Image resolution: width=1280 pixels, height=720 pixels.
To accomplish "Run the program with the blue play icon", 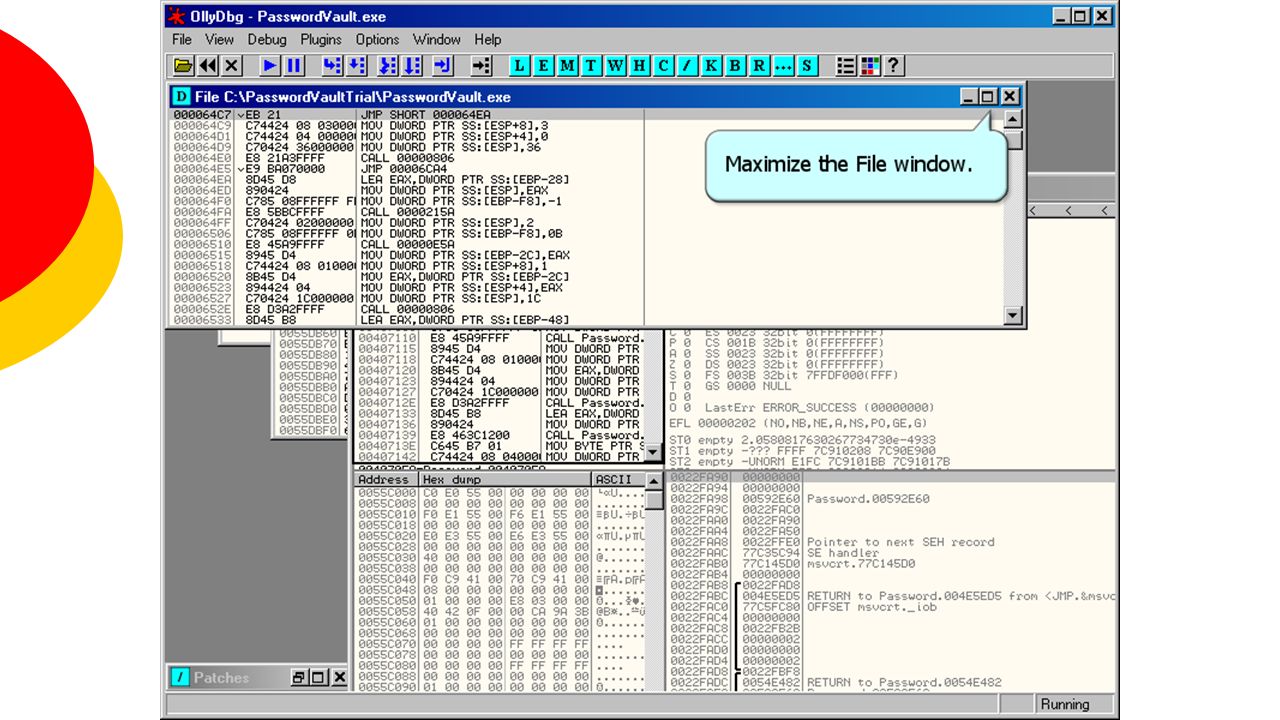I will point(270,65).
